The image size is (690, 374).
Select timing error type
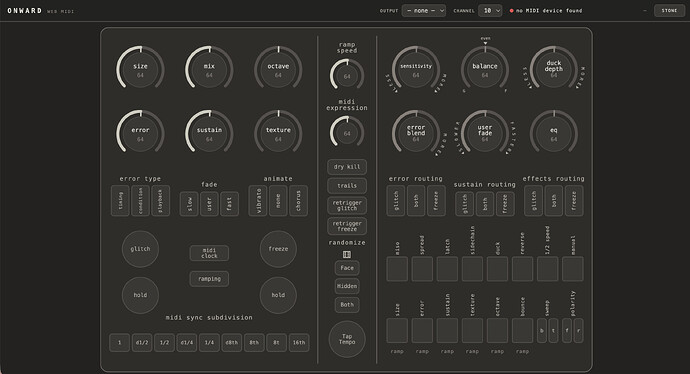(120, 201)
